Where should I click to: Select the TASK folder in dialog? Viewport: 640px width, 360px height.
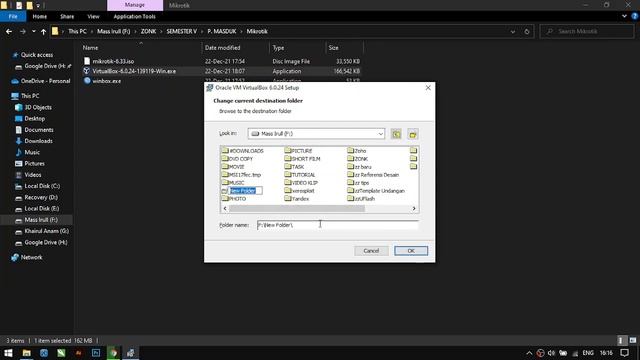[x=294, y=167]
